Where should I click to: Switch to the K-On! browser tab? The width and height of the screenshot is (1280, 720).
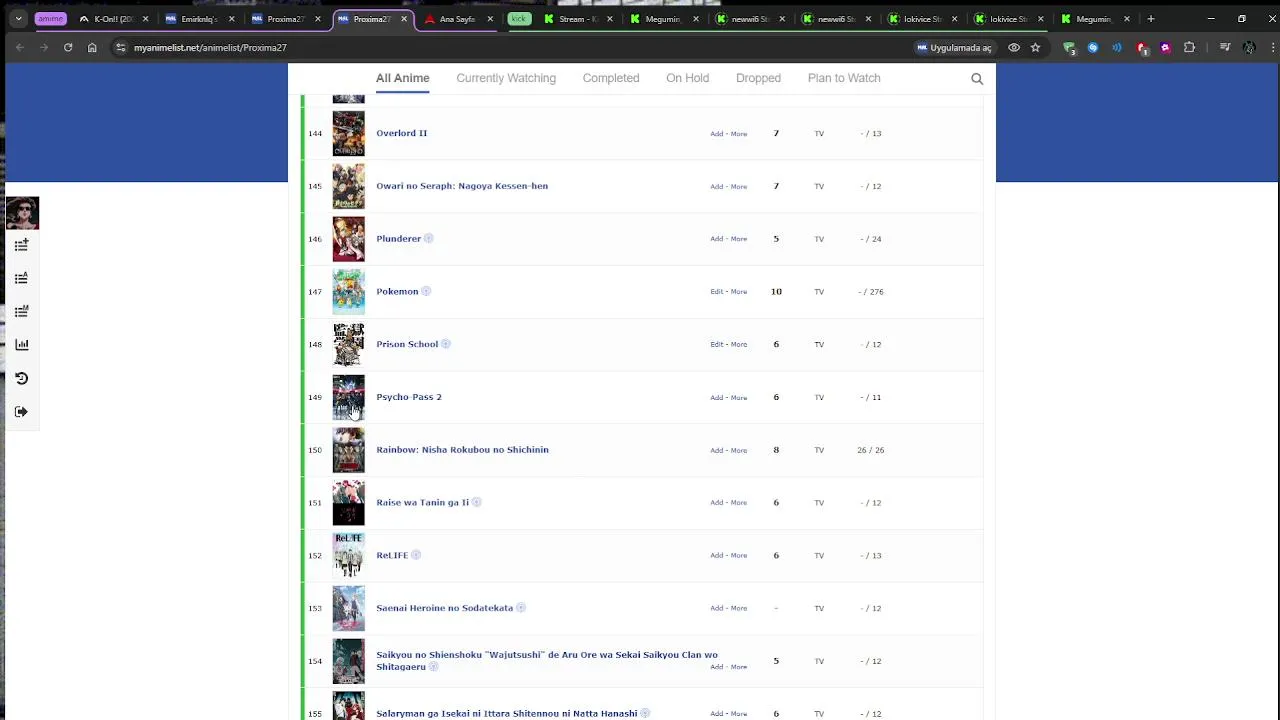(113, 19)
